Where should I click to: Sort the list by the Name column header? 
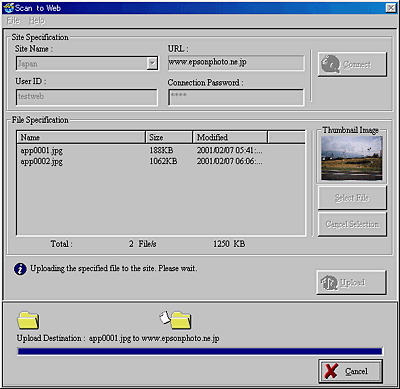click(81, 137)
